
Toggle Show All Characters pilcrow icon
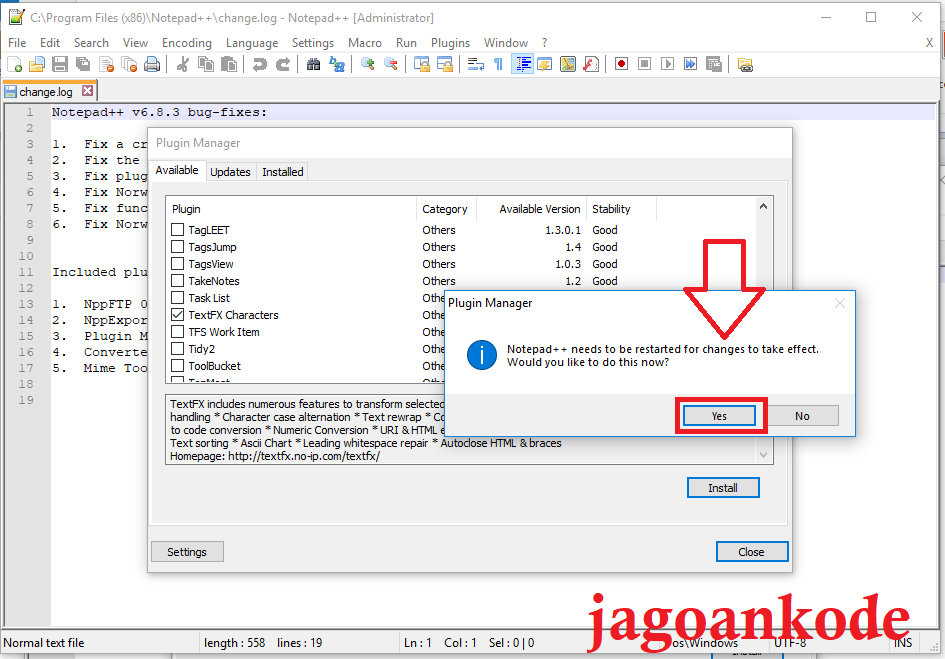click(498, 64)
